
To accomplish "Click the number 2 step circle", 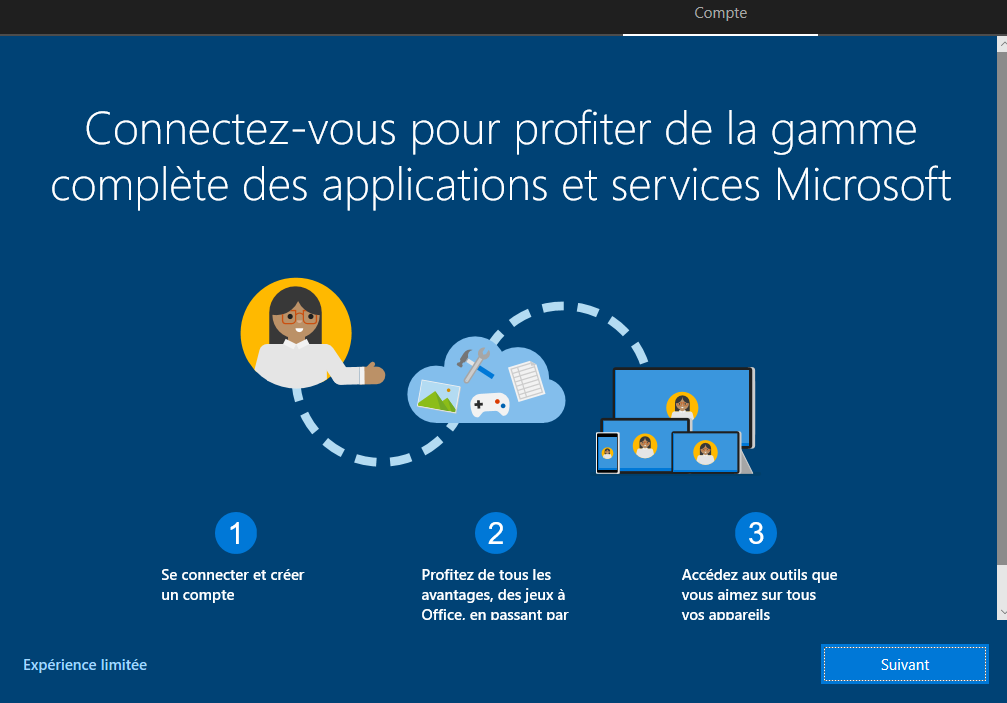I will pos(496,533).
